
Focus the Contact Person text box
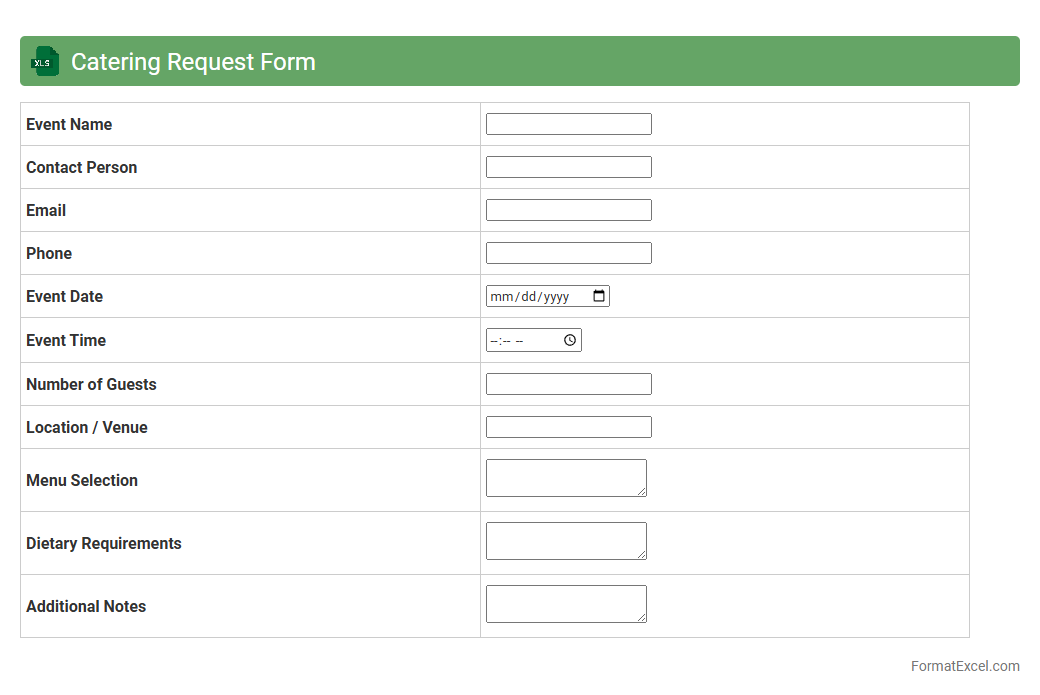[x=568, y=167]
